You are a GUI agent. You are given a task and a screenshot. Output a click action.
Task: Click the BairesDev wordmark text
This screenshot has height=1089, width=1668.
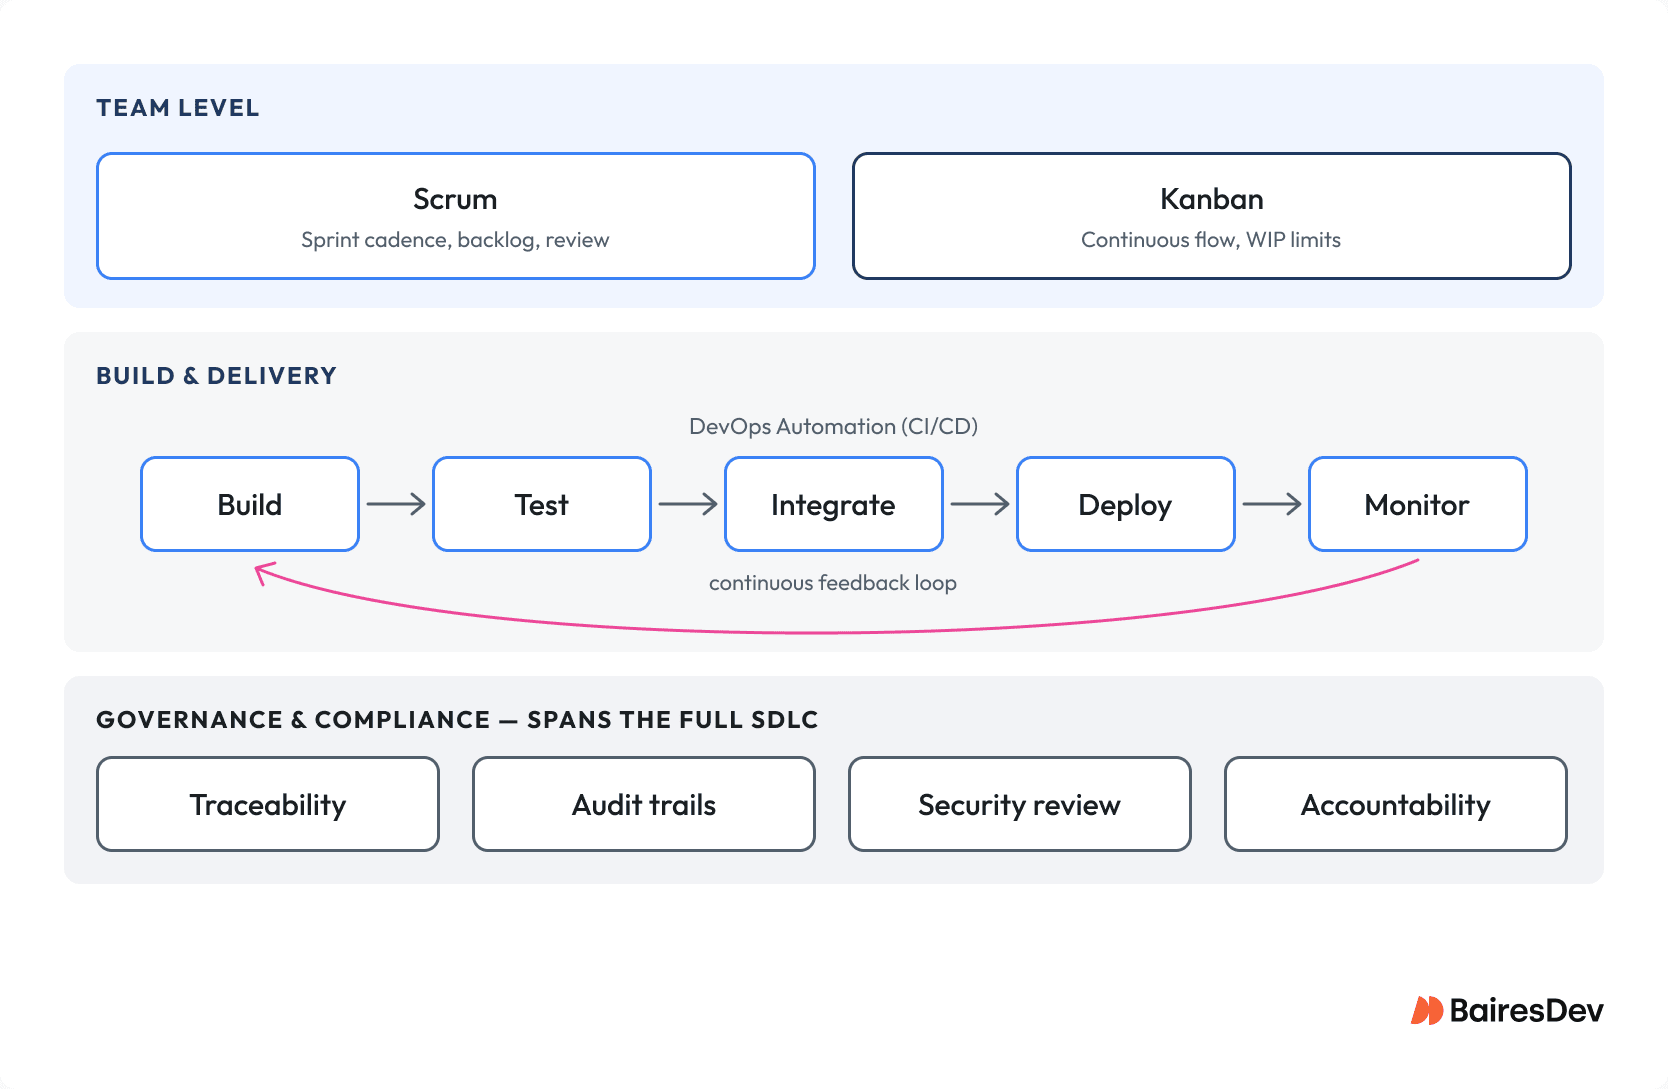[x=1527, y=1011]
